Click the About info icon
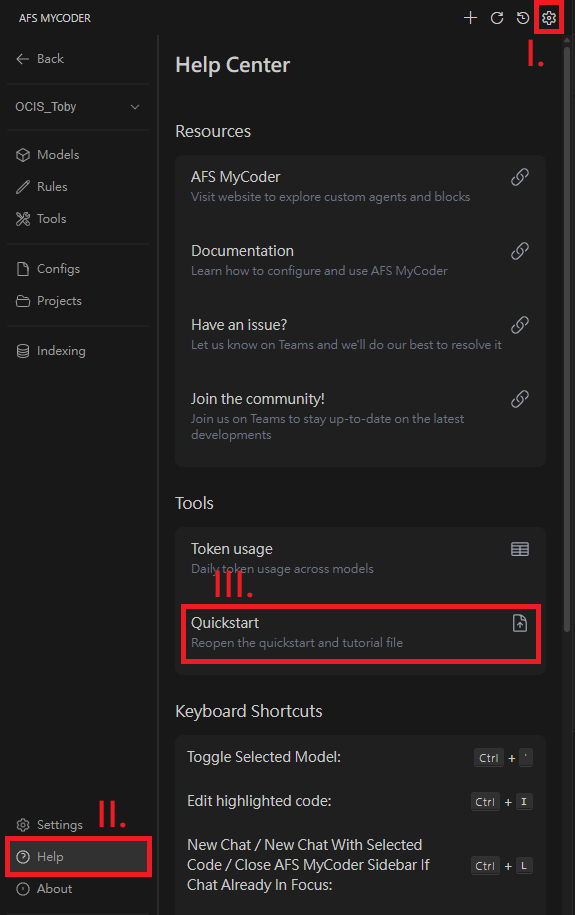The width and height of the screenshot is (575, 915). [x=23, y=889]
